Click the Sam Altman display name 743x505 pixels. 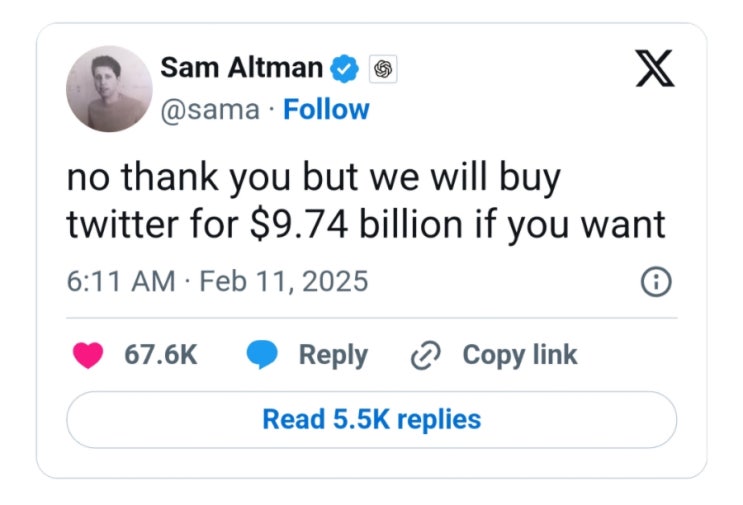[242, 67]
